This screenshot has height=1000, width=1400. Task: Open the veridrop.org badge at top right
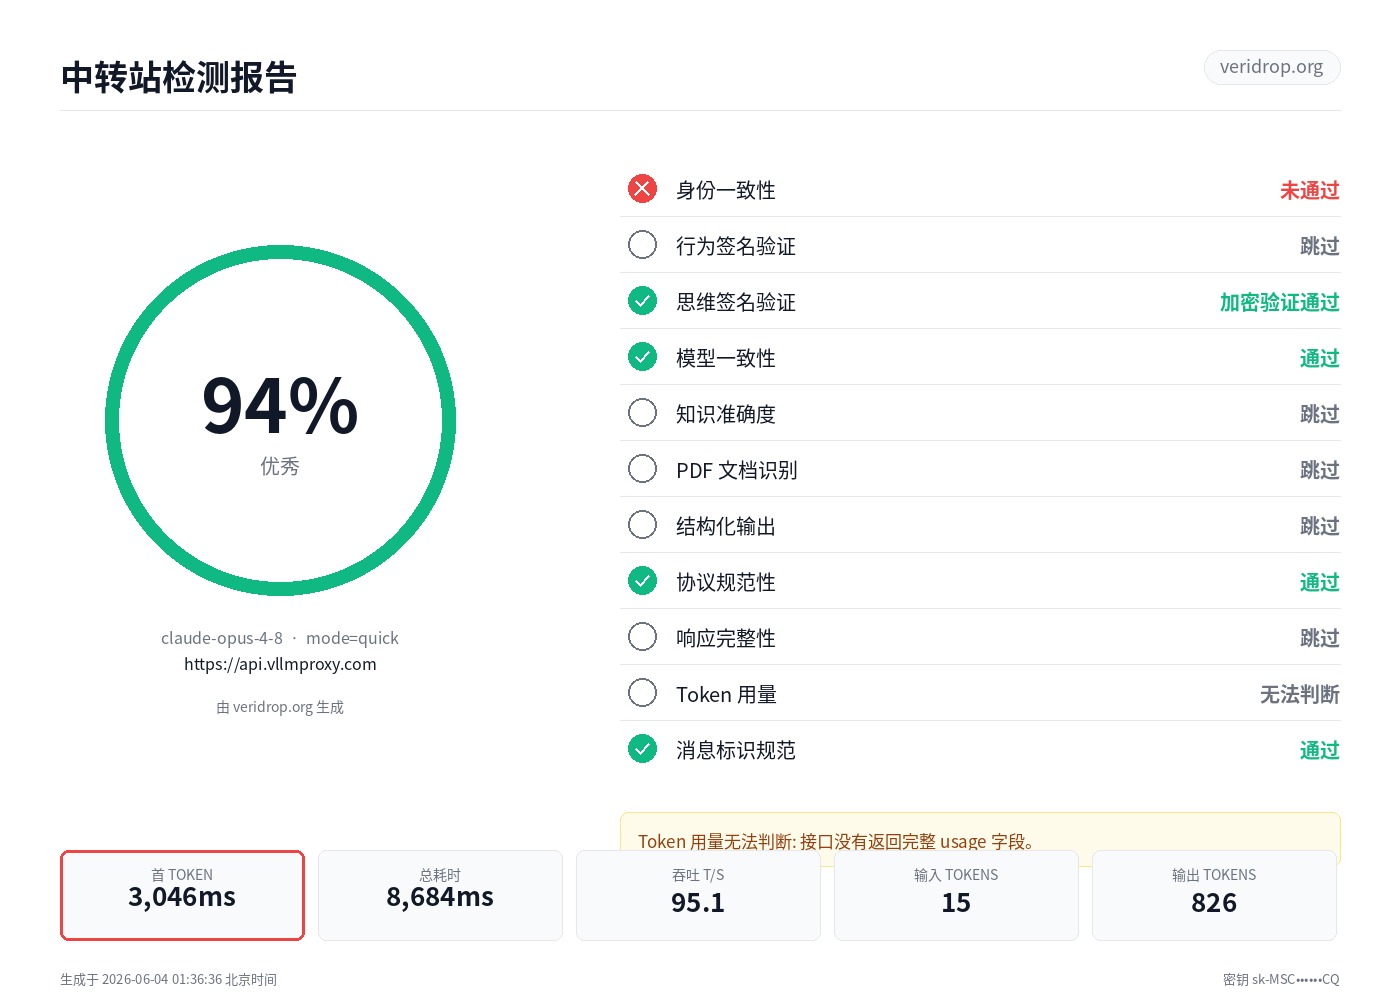1271,67
